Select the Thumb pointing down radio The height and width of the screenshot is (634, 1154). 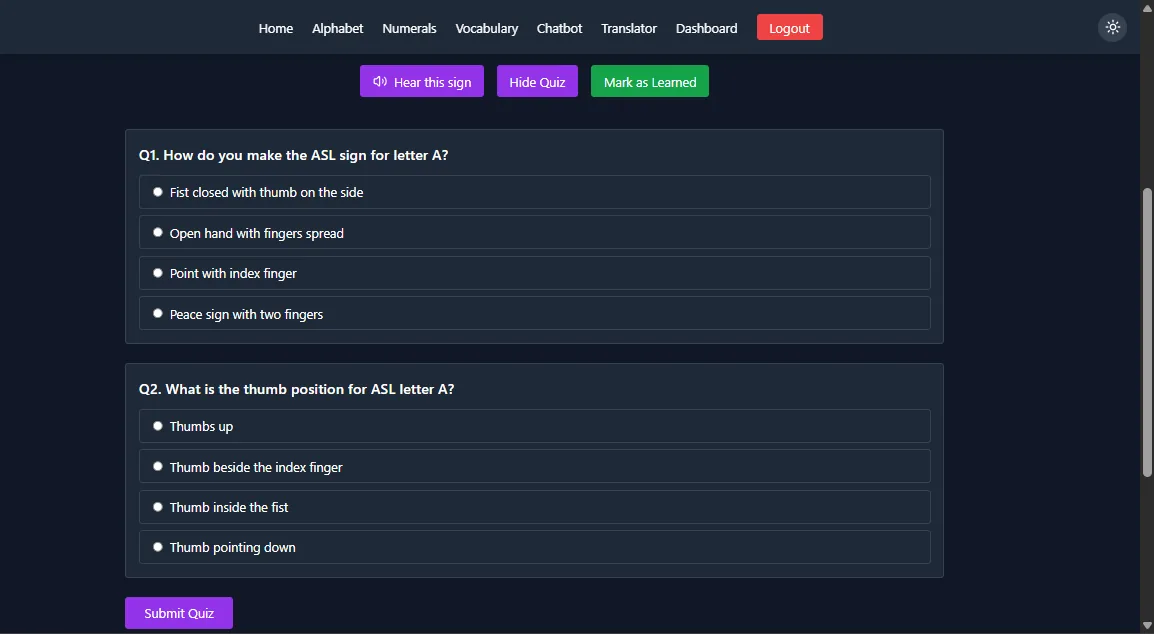[x=157, y=547]
